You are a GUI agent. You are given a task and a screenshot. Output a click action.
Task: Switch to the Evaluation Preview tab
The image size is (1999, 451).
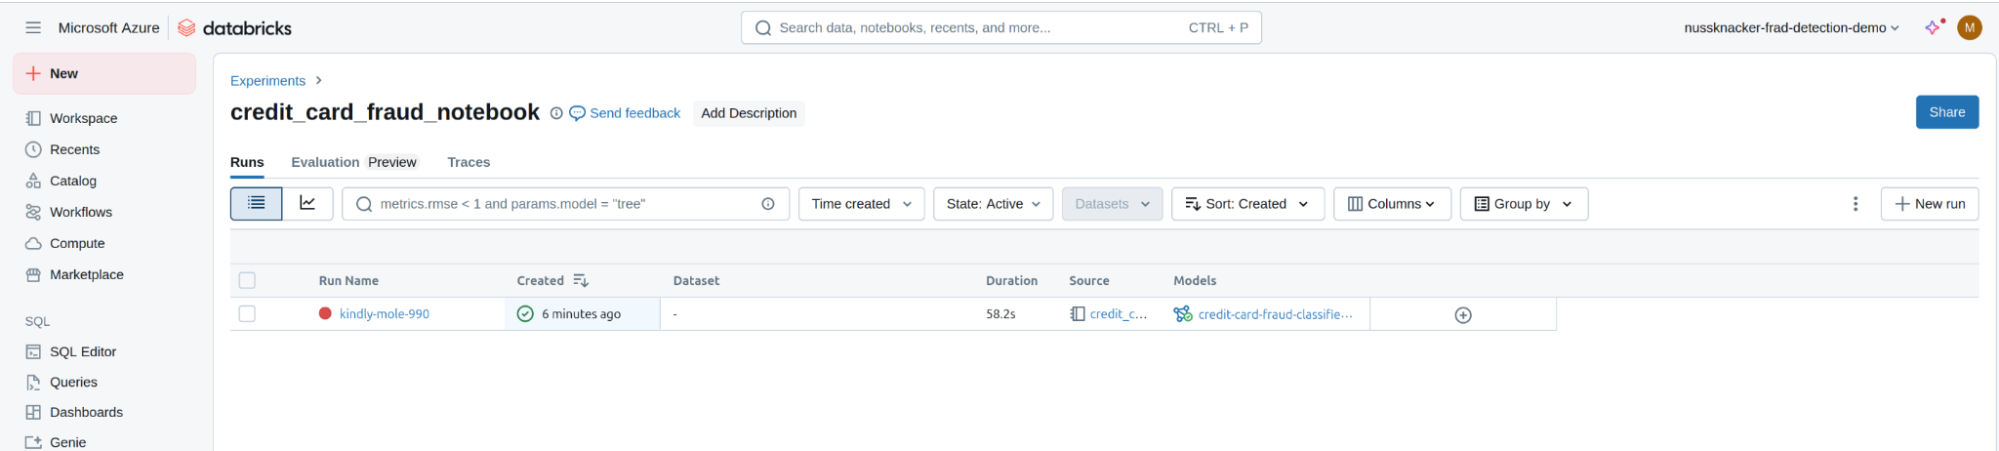(x=354, y=162)
